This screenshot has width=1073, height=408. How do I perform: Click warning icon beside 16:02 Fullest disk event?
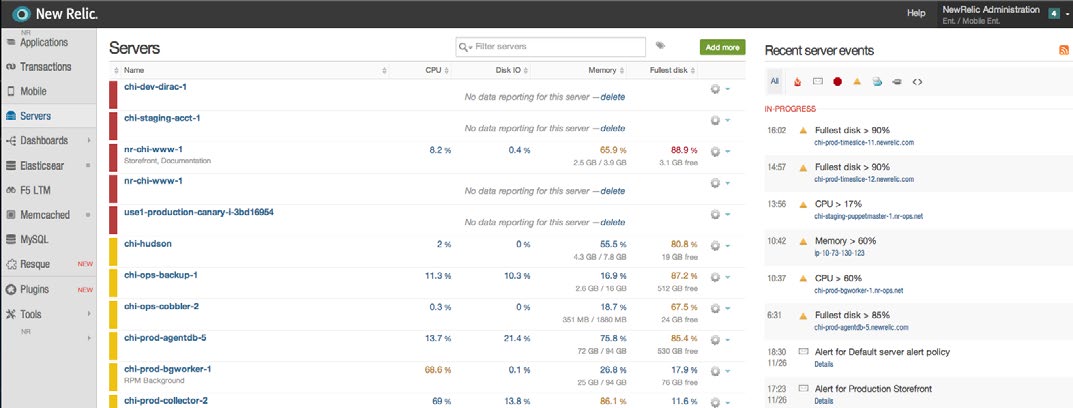(803, 130)
